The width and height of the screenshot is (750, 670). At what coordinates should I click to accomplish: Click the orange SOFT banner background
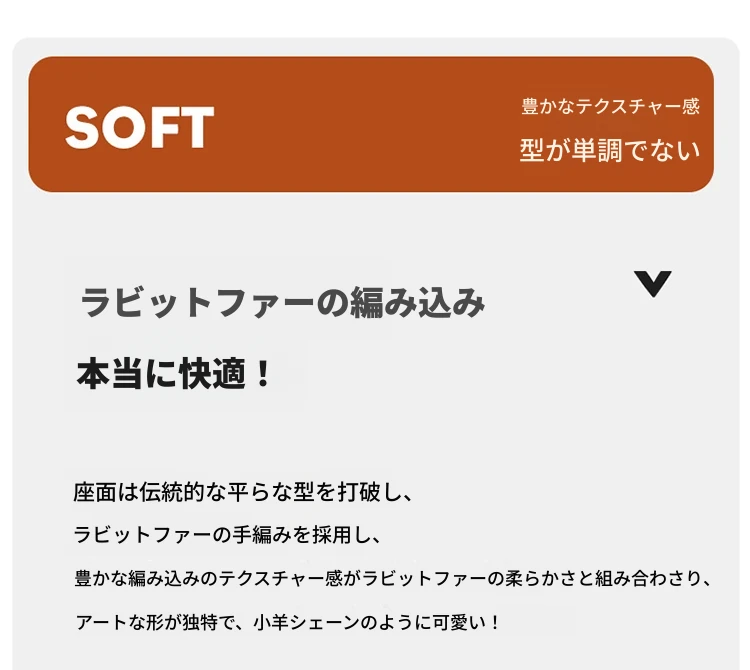tap(371, 124)
